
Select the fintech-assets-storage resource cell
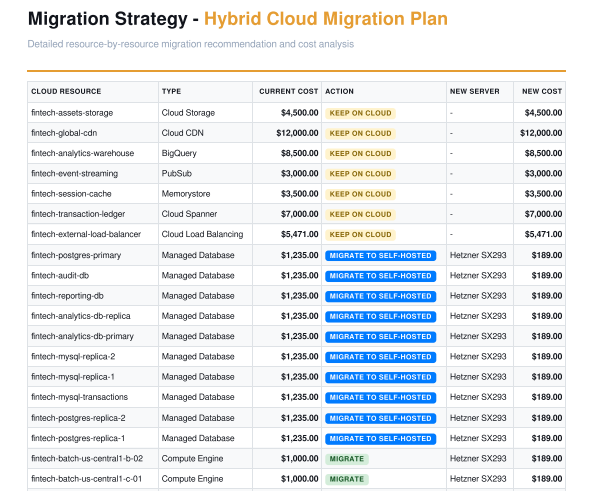(x=93, y=113)
